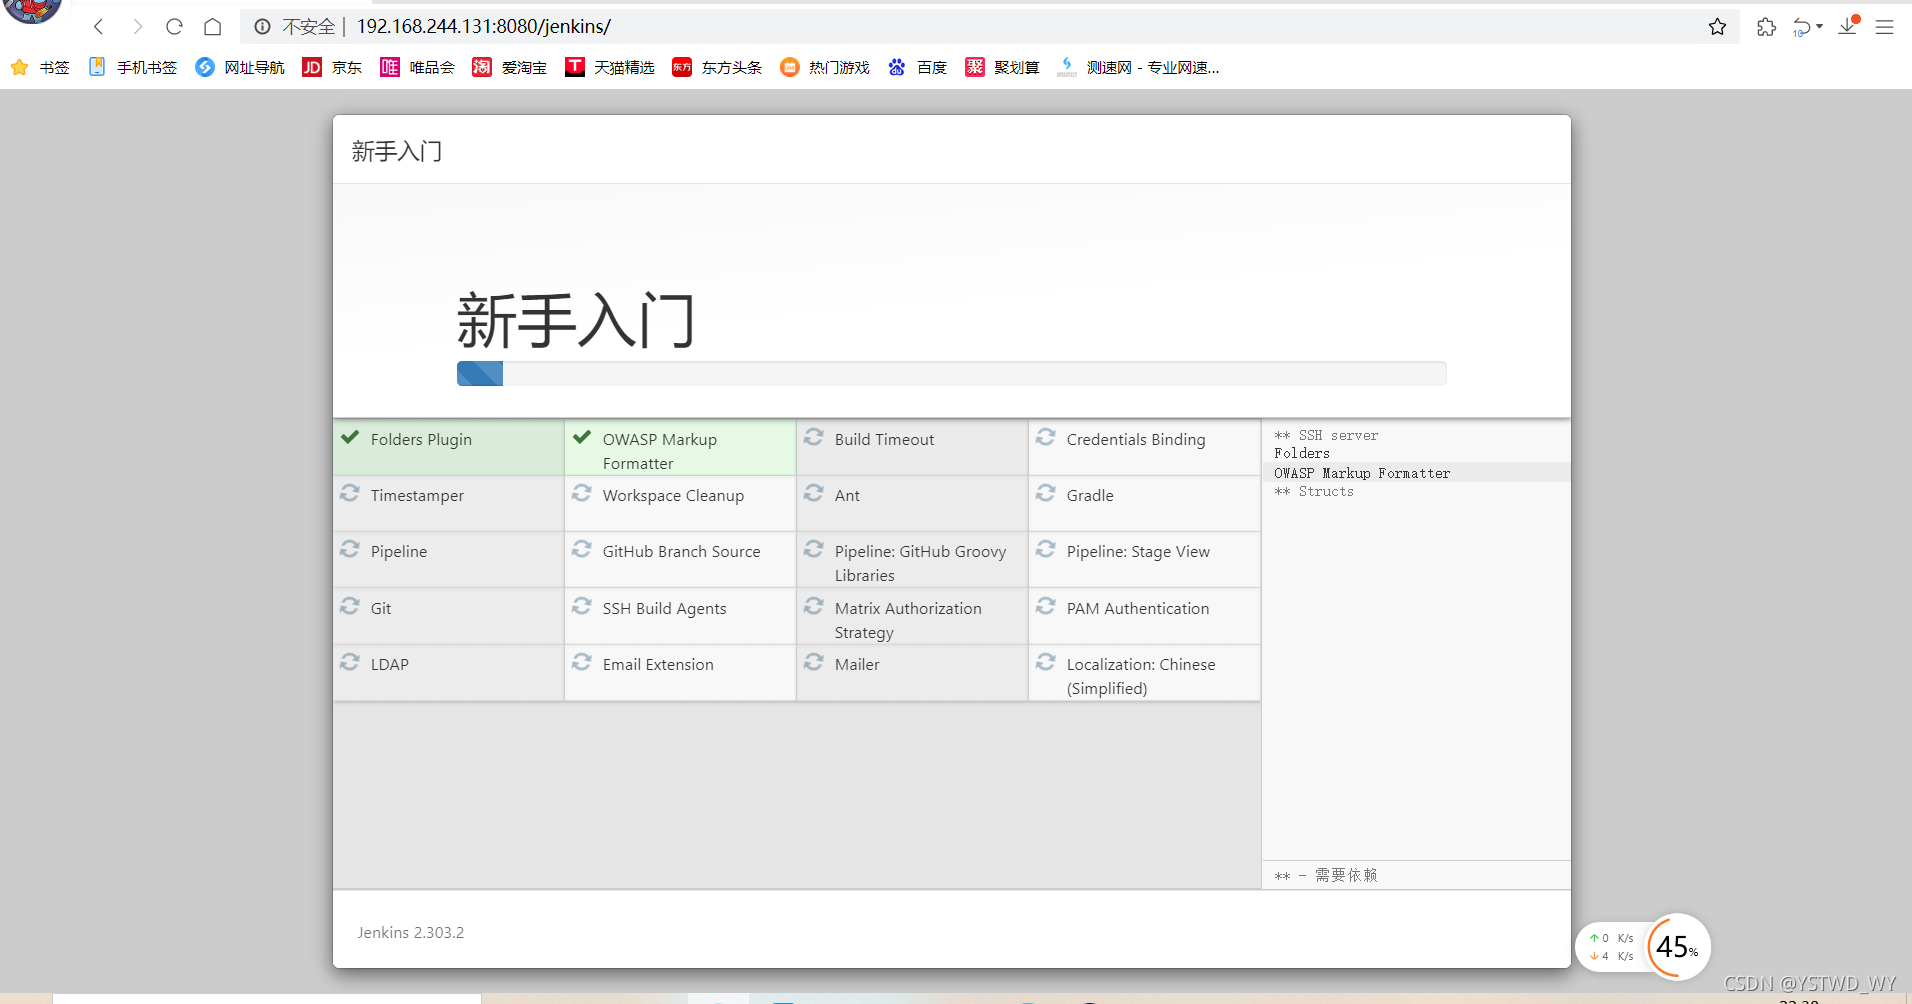Image resolution: width=1912 pixels, height=1004 pixels.
Task: Open the downloads icon in toolbar
Action: click(x=1849, y=27)
